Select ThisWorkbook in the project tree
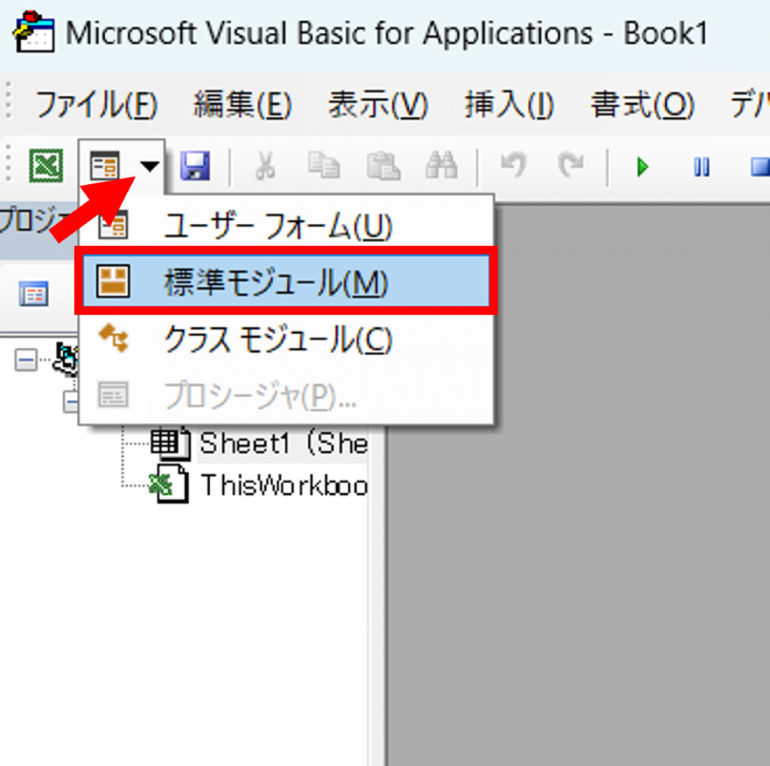The image size is (770, 766). point(284,486)
